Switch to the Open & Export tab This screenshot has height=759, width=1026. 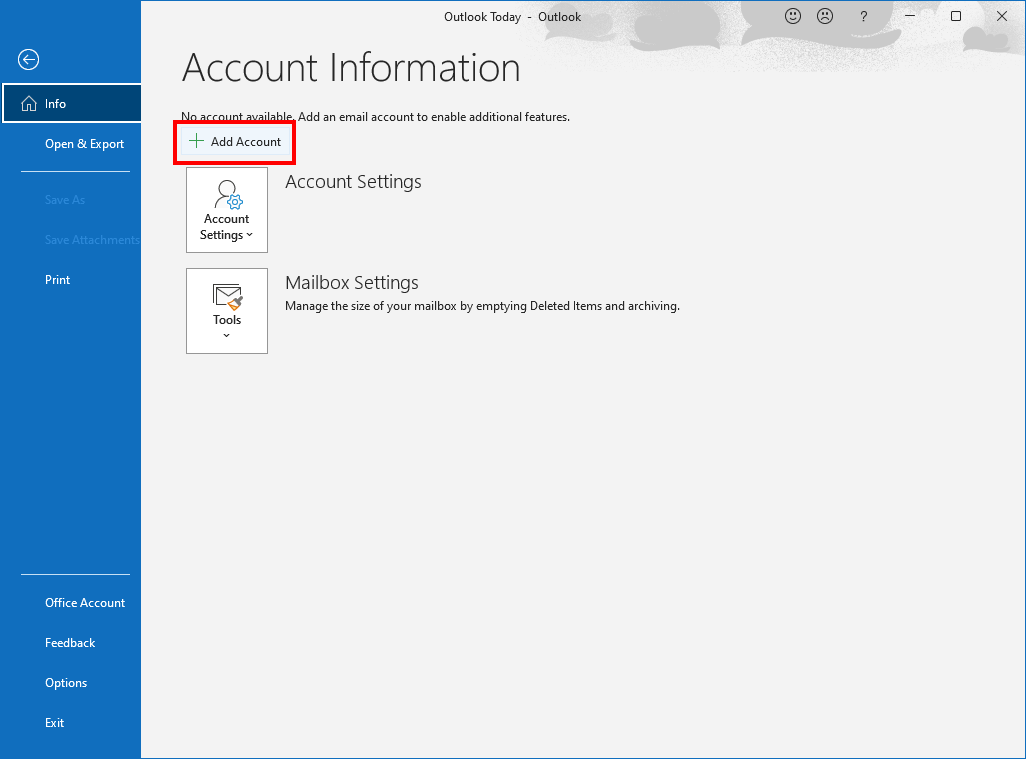coord(84,144)
